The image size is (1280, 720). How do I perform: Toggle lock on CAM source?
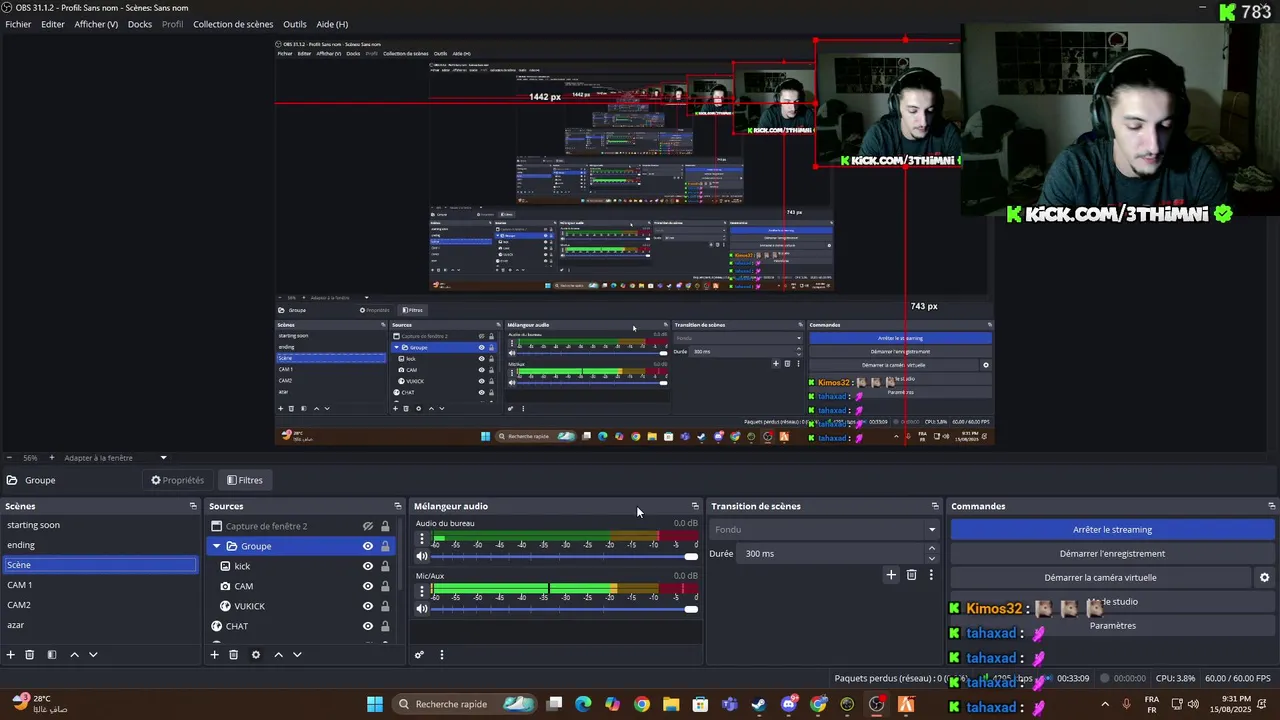[x=385, y=586]
